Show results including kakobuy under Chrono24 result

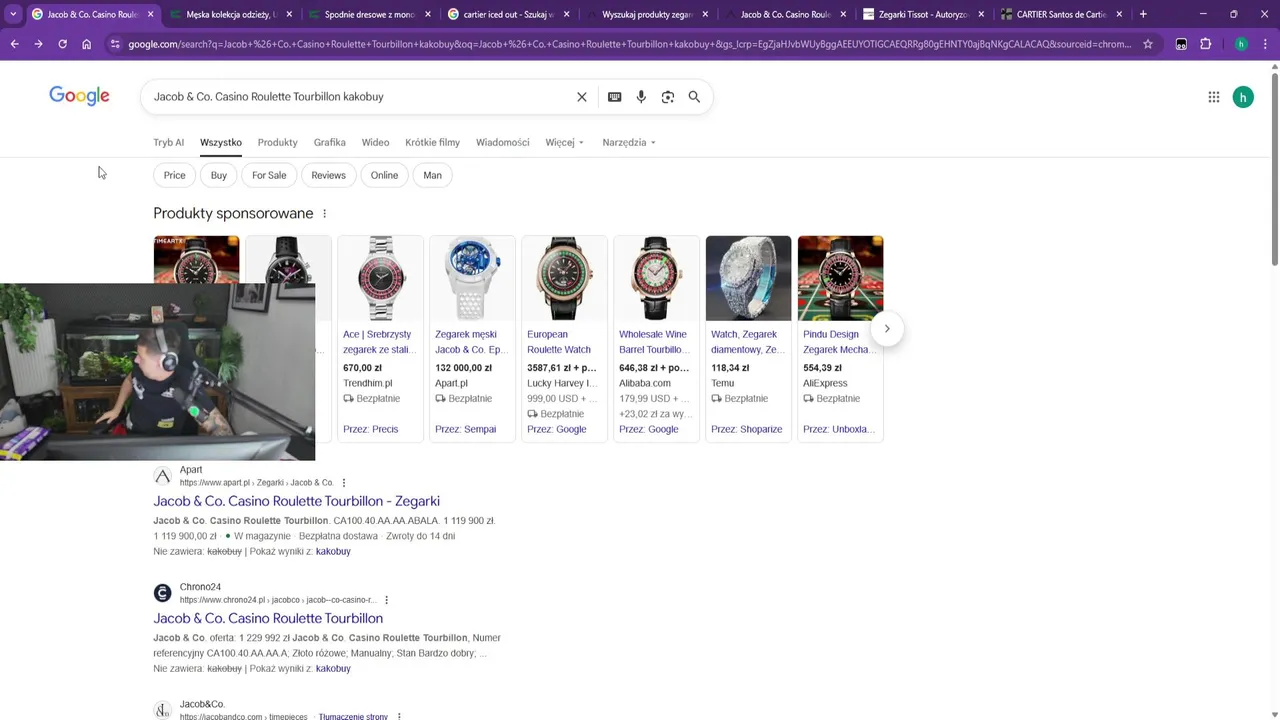click(333, 668)
